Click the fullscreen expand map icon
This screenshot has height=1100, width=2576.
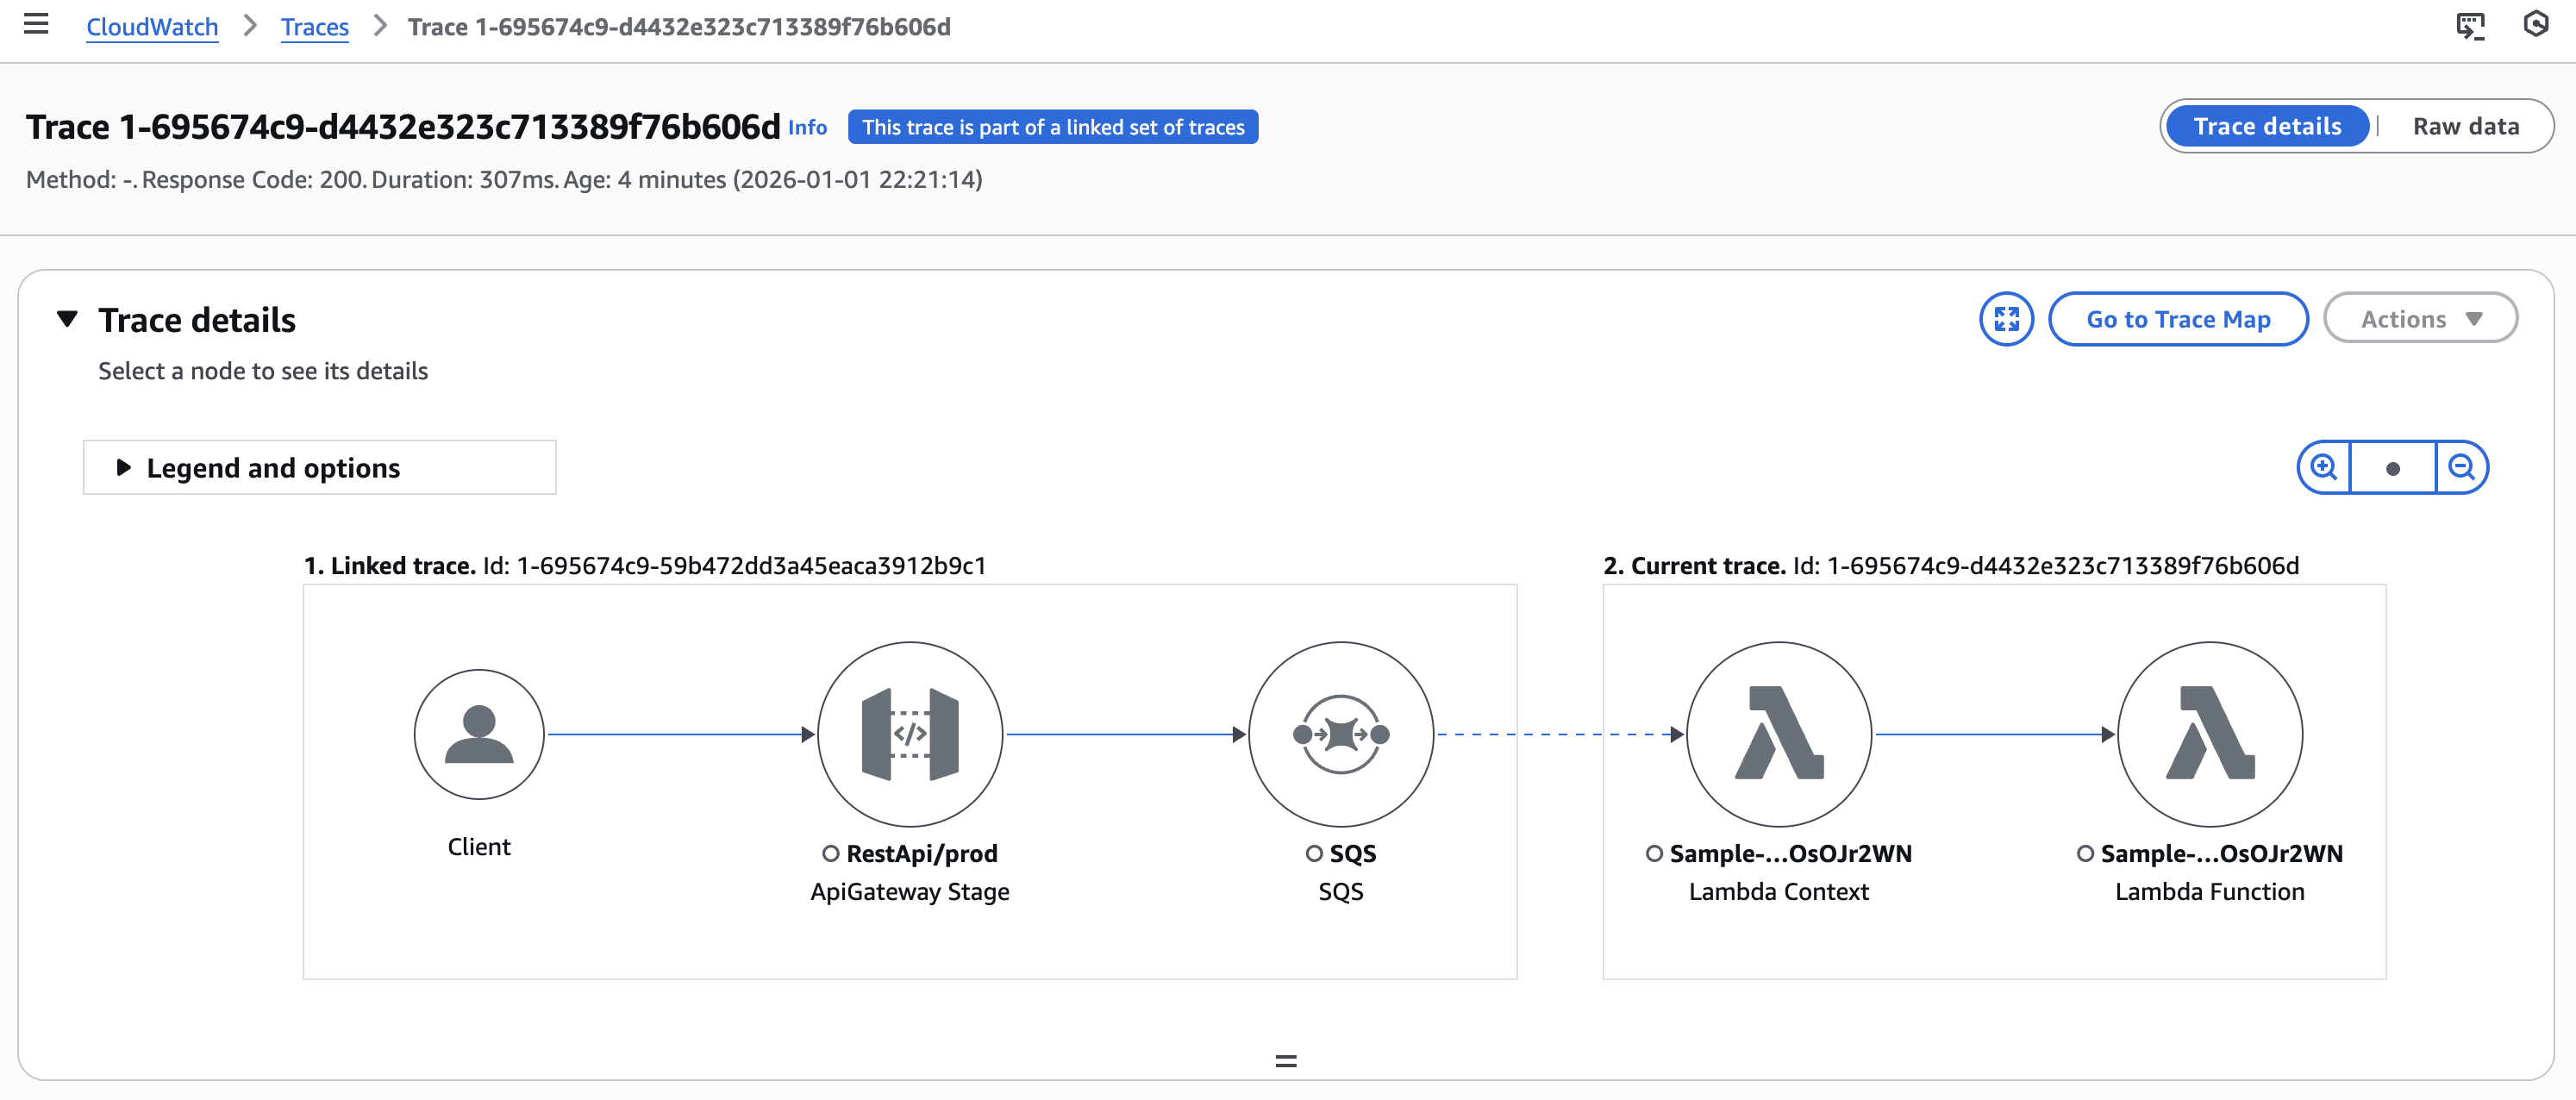2006,319
